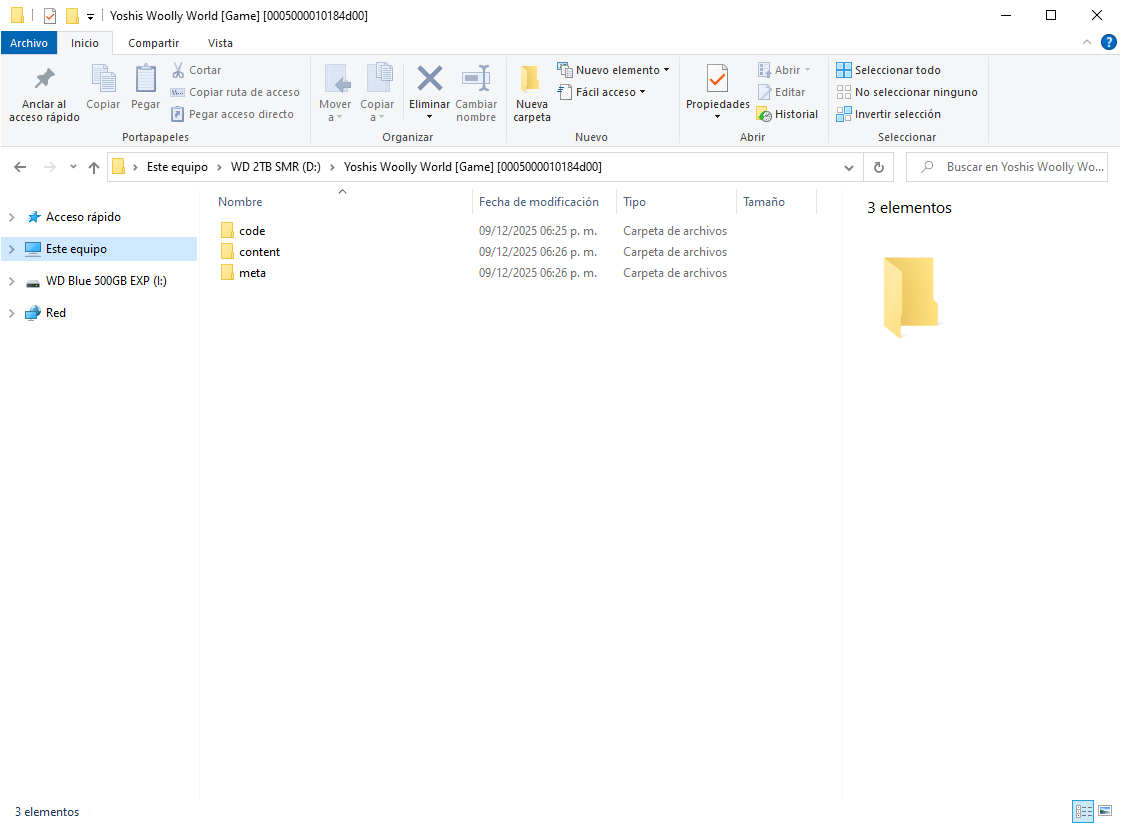Expand Acceso rápido in the sidebar

click(11, 217)
